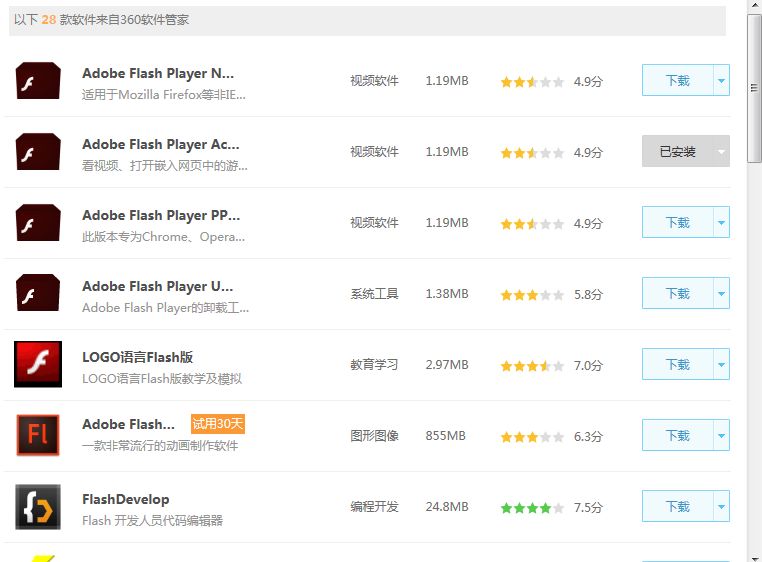Image resolution: width=762 pixels, height=562 pixels.
Task: Download Adobe Flash Player PPAPI
Action: (677, 223)
